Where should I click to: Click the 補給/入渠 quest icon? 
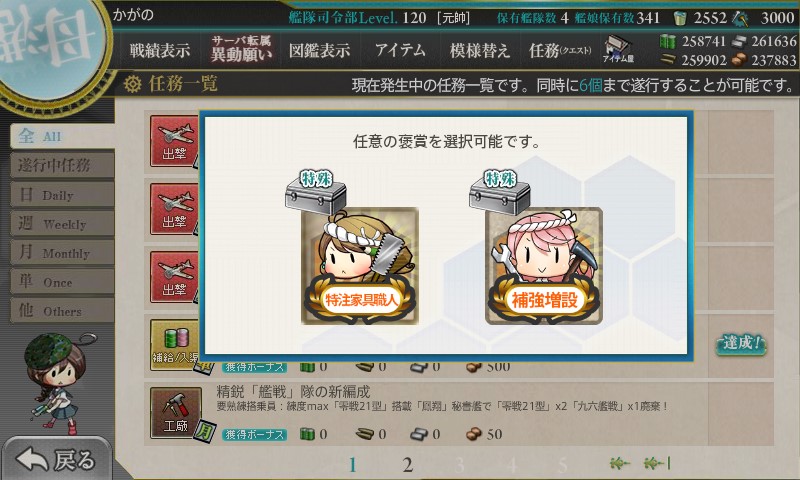(x=174, y=345)
